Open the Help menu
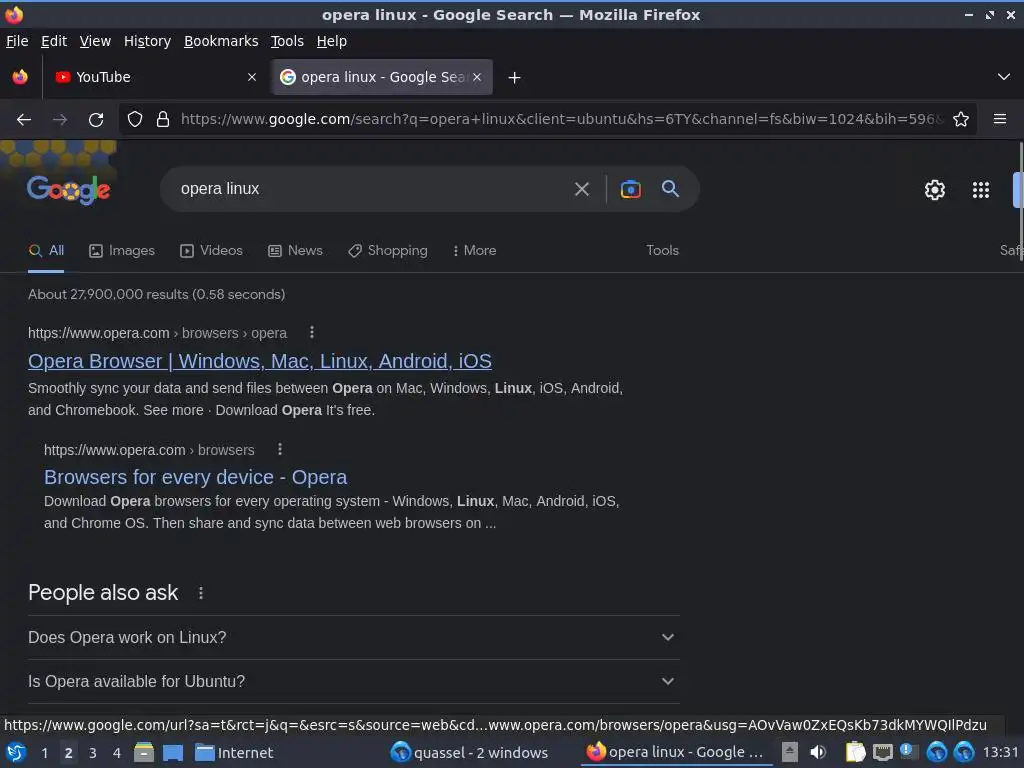This screenshot has height=768, width=1024. [x=332, y=41]
